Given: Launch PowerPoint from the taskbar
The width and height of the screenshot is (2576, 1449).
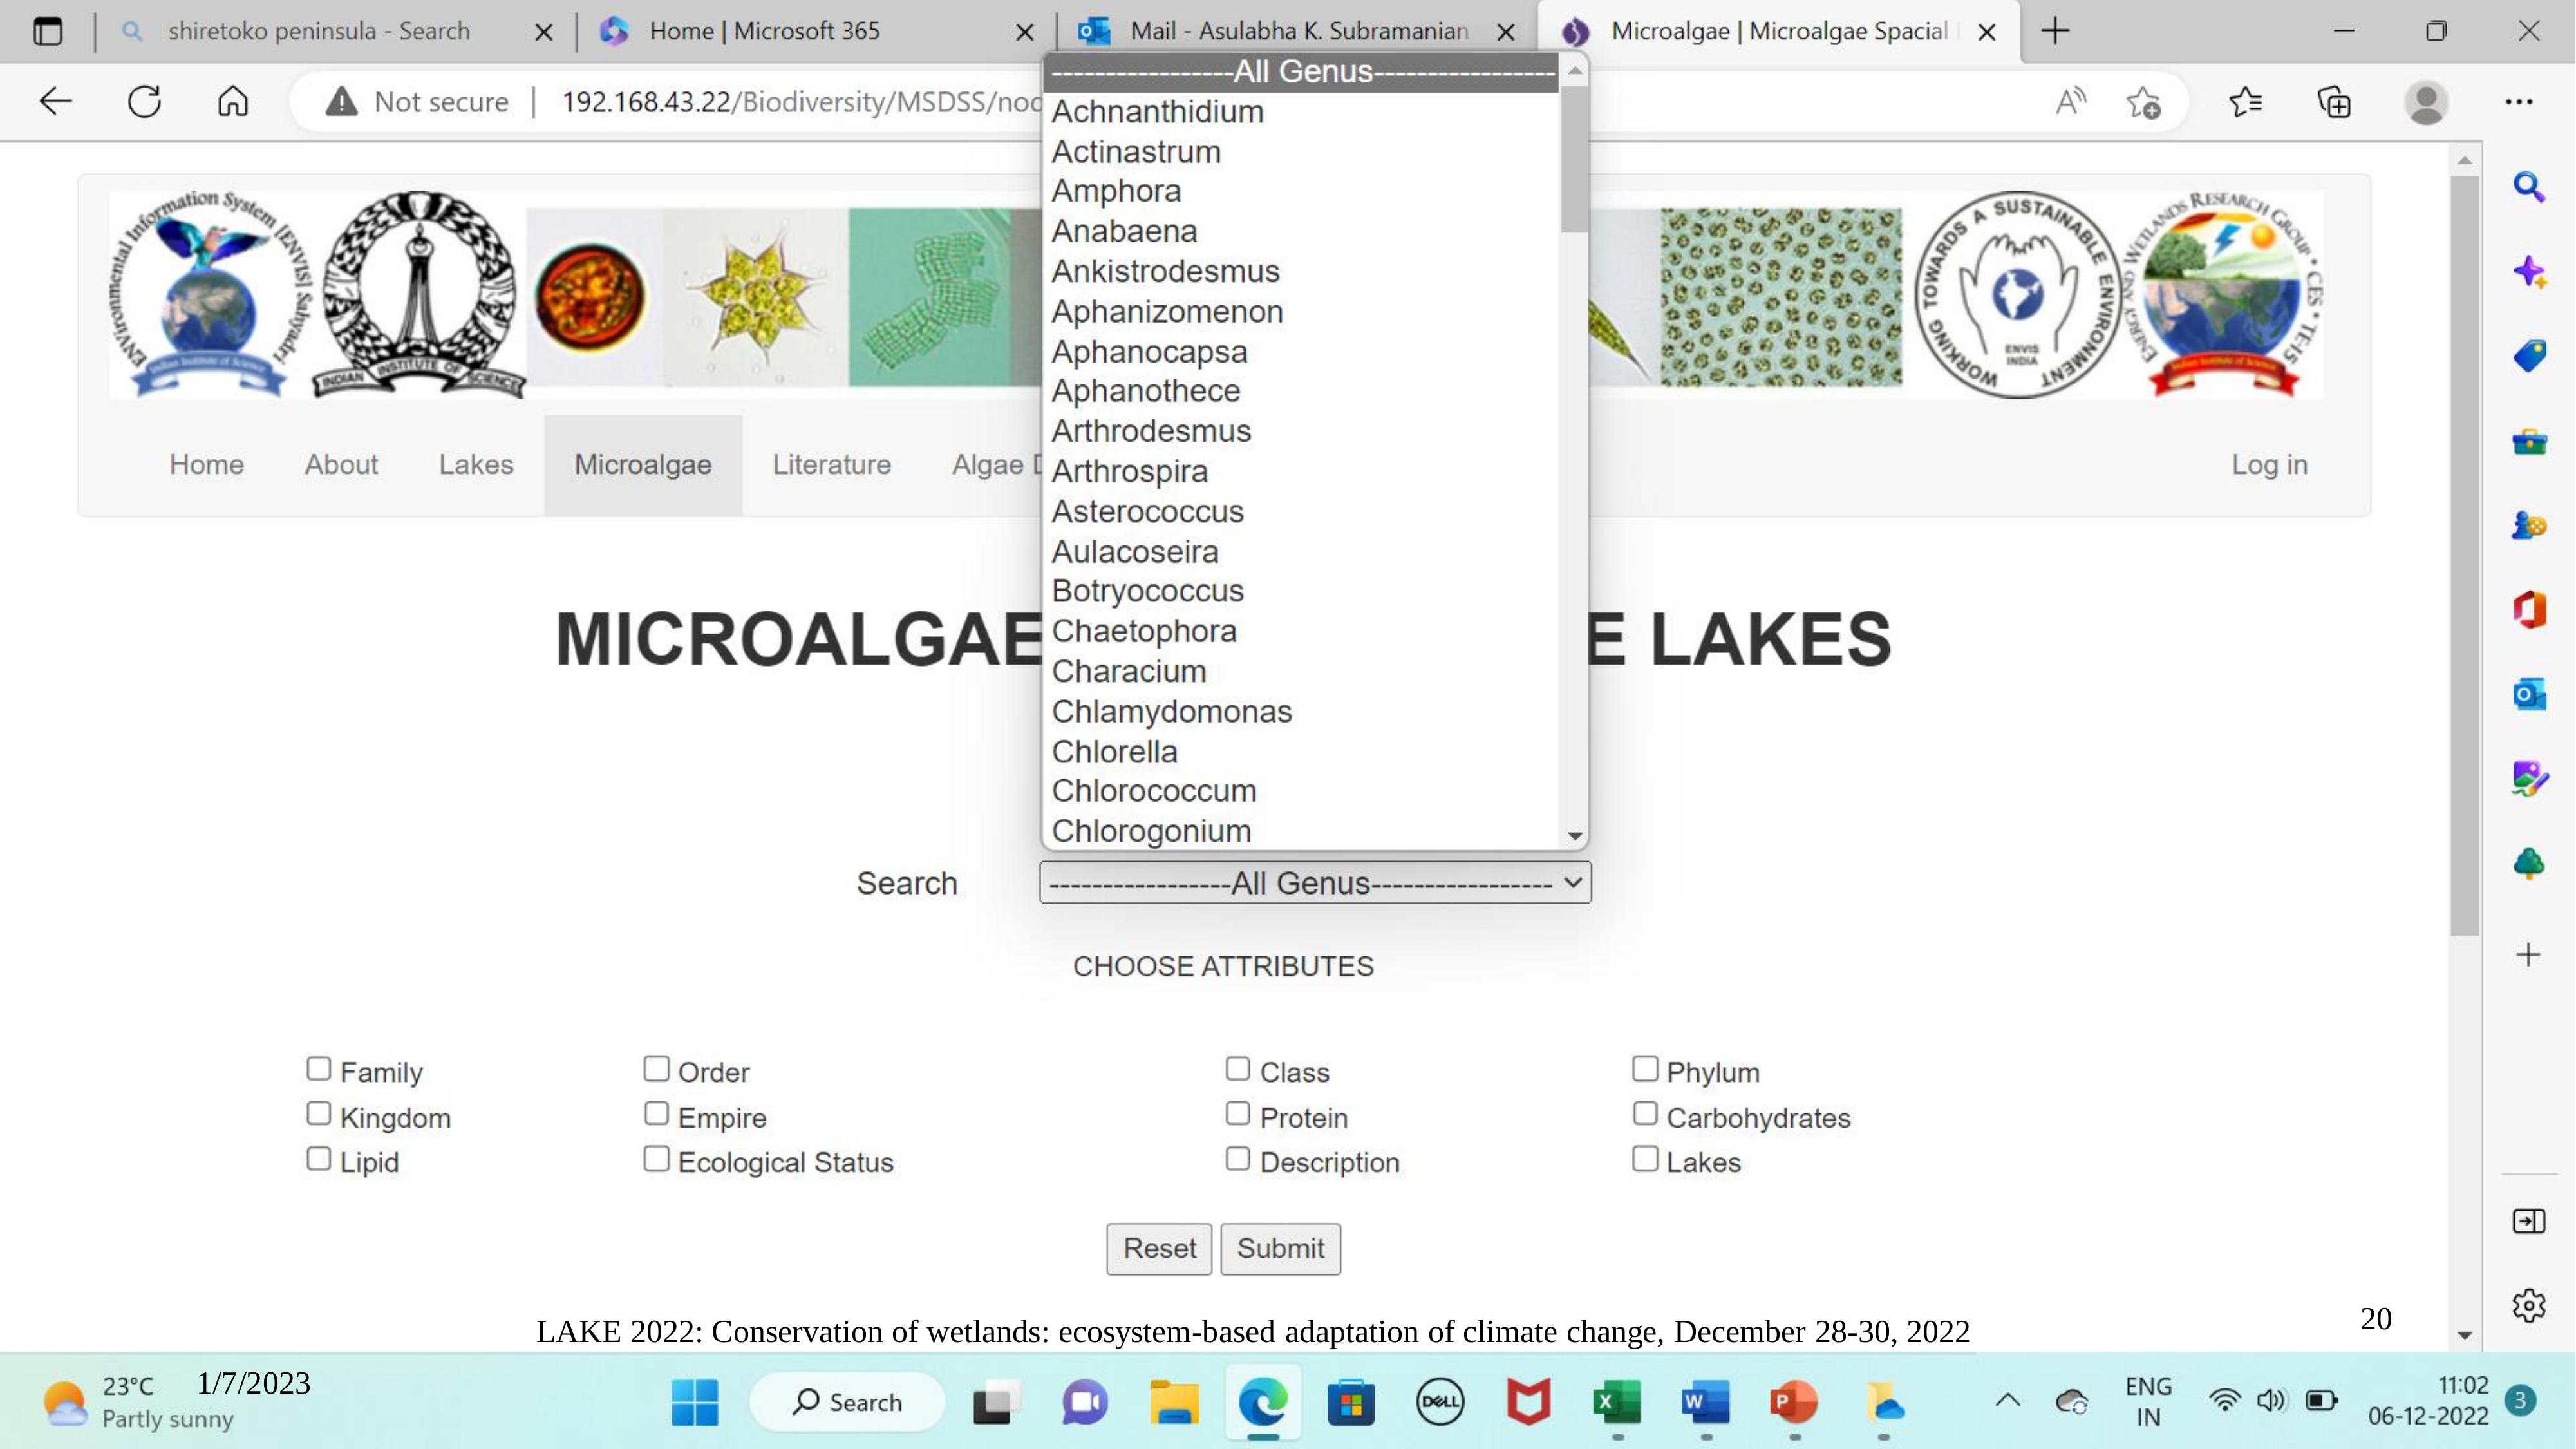Looking at the screenshot, I should [1794, 1402].
